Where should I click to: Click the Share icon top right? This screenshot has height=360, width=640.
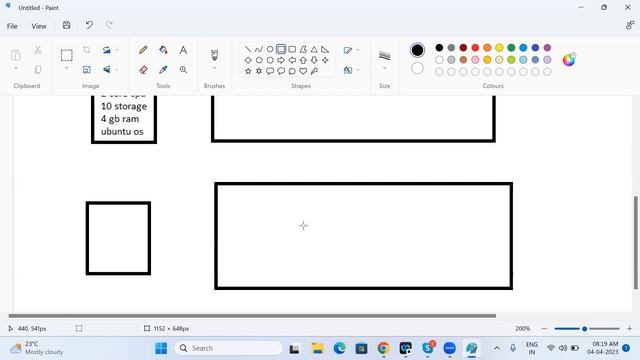630,25
